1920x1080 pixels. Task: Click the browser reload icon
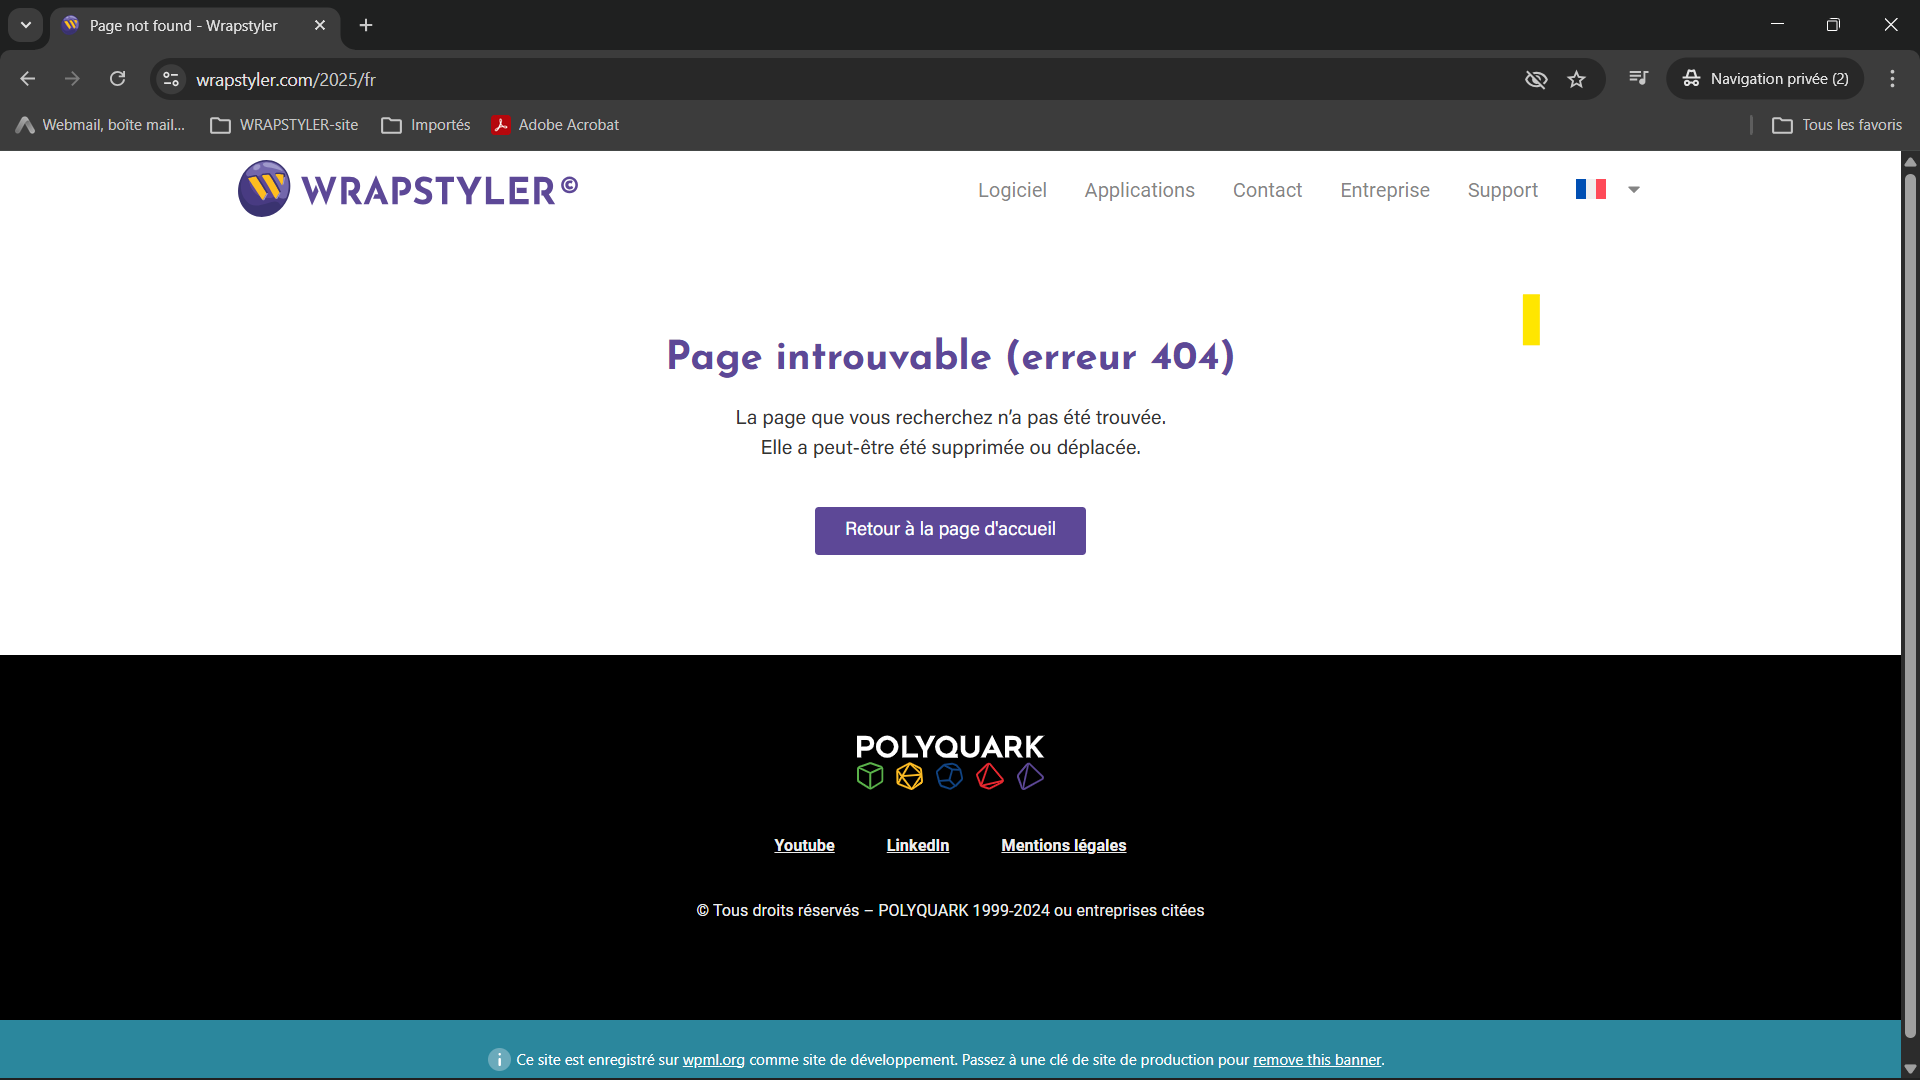click(x=118, y=79)
